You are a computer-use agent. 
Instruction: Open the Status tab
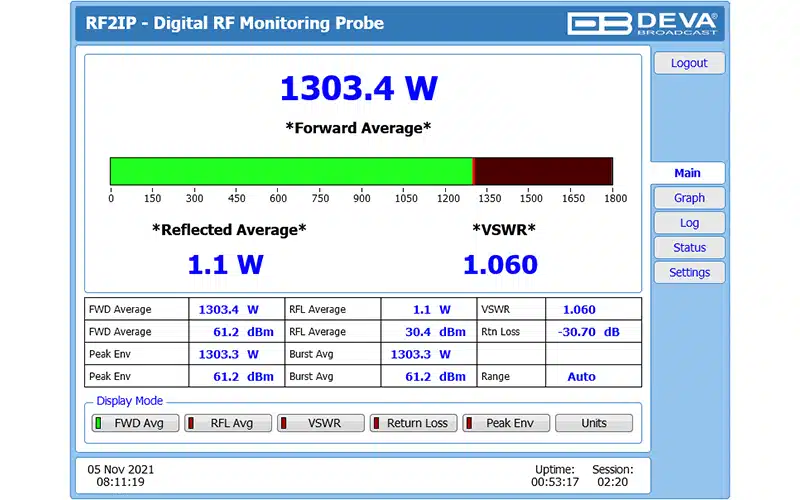tap(689, 247)
